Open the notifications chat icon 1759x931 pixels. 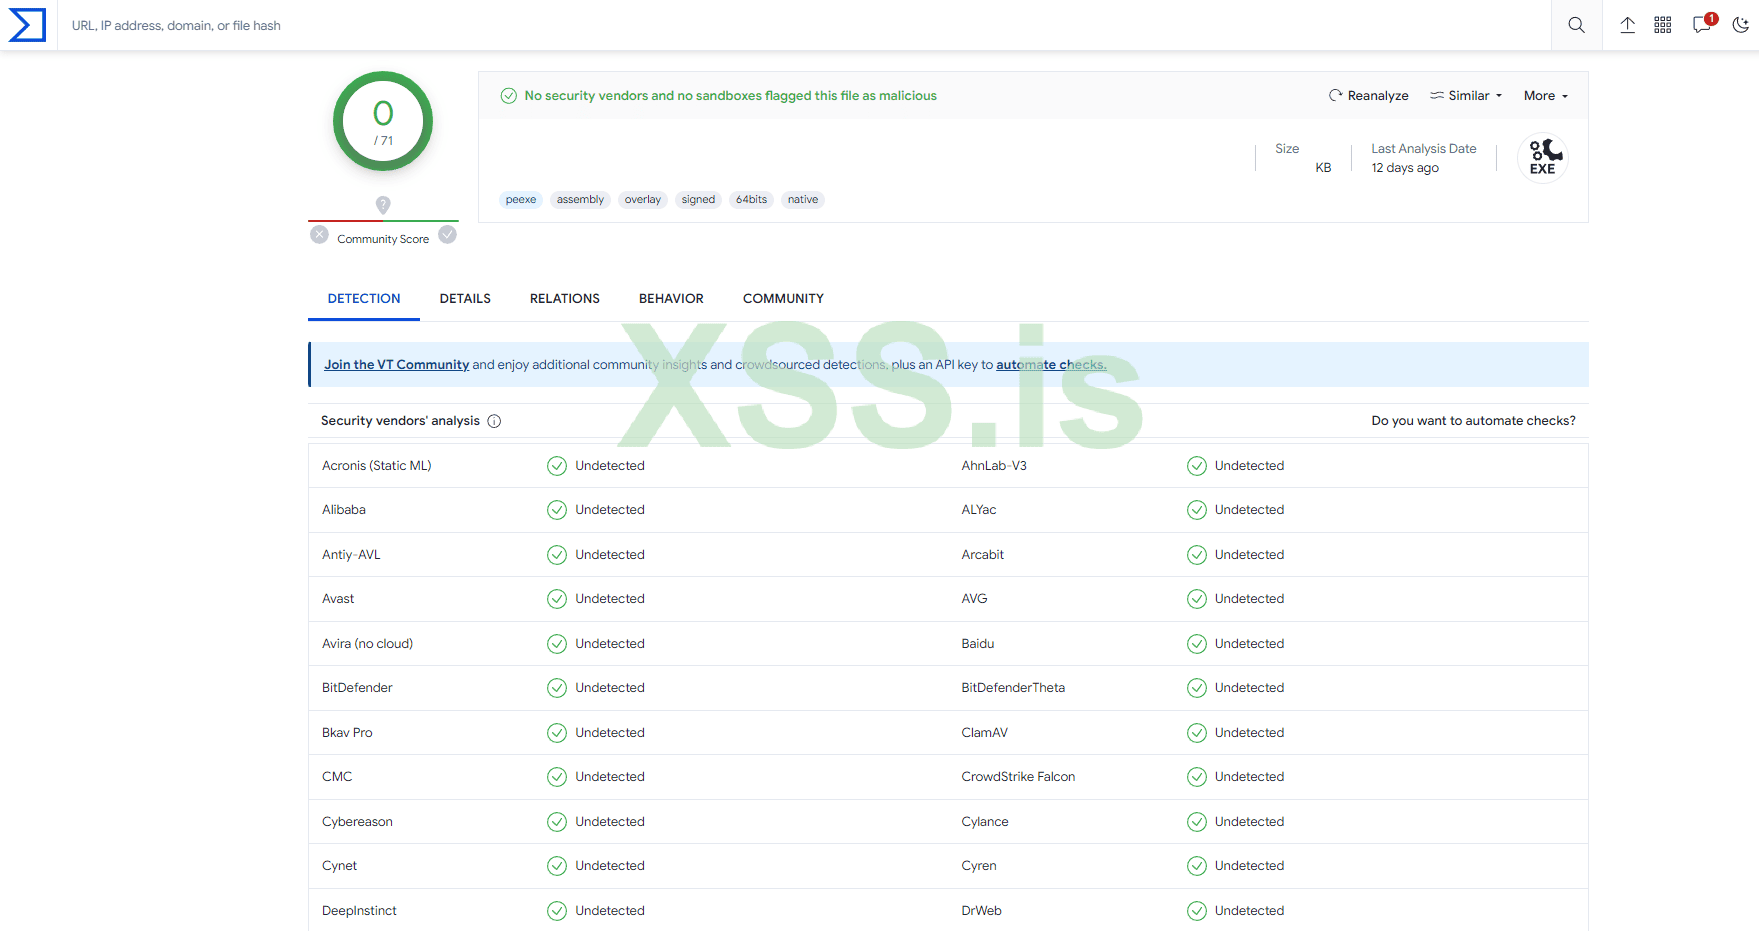click(x=1703, y=24)
